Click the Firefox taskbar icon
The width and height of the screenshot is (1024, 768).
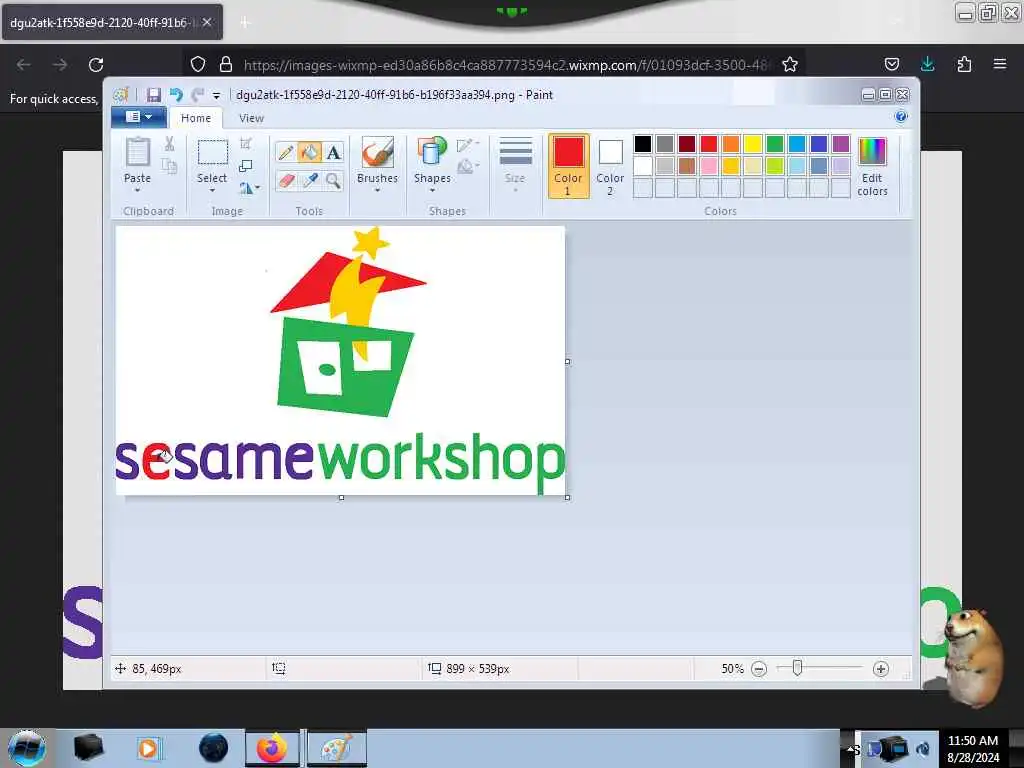coord(272,748)
